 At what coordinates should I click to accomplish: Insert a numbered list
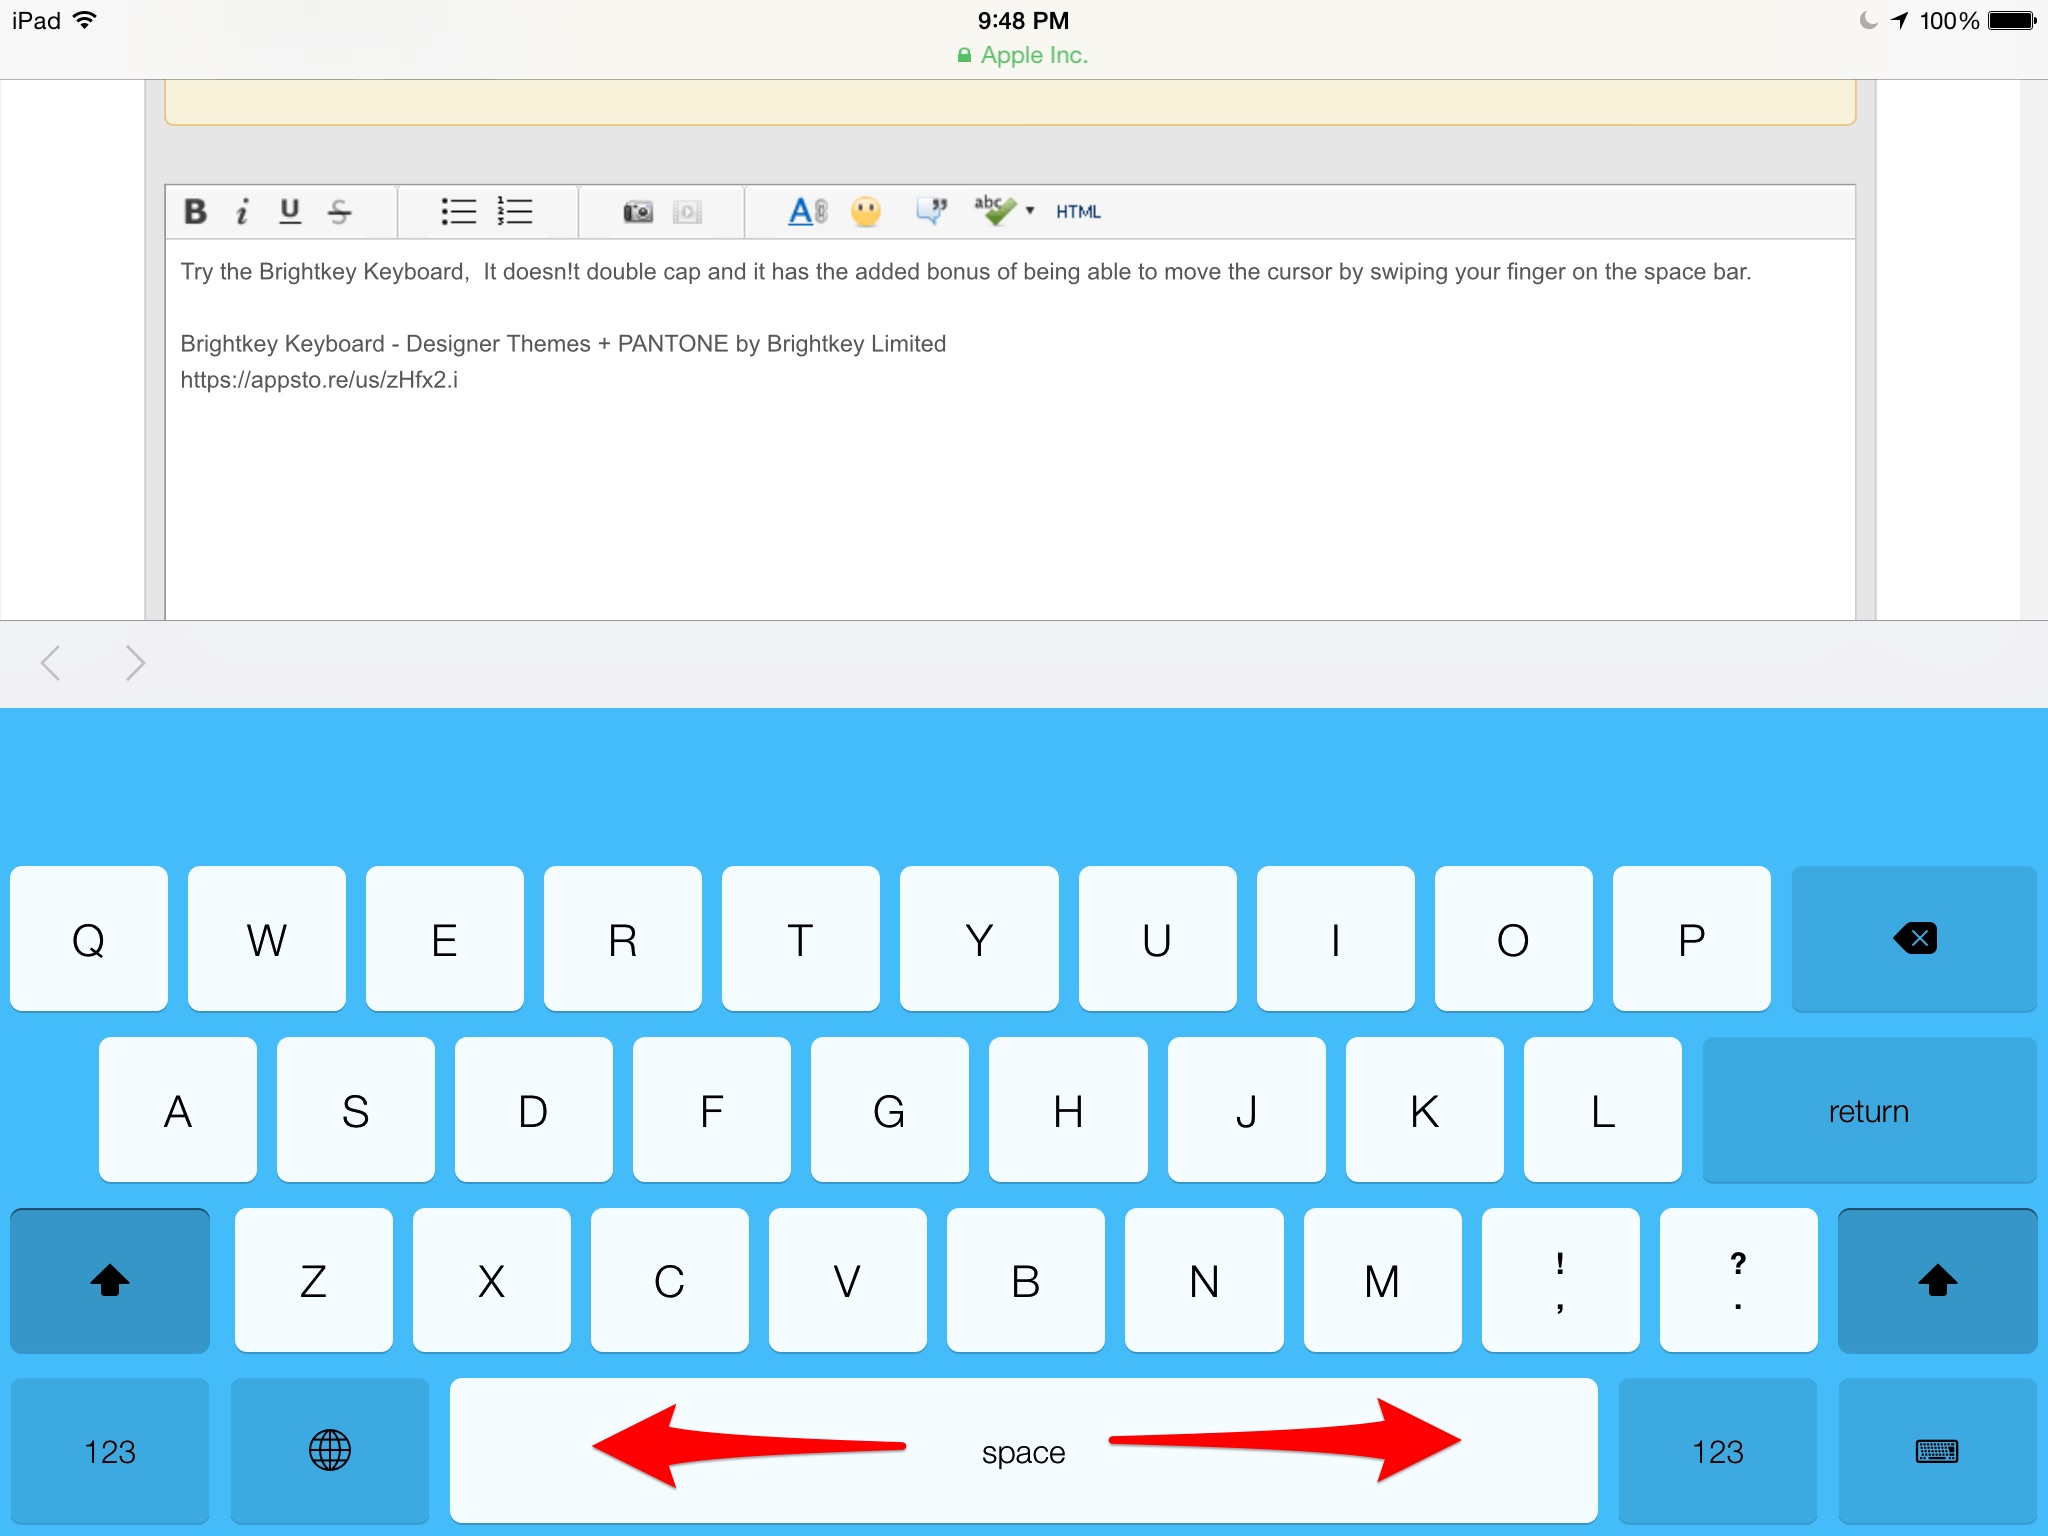point(515,211)
